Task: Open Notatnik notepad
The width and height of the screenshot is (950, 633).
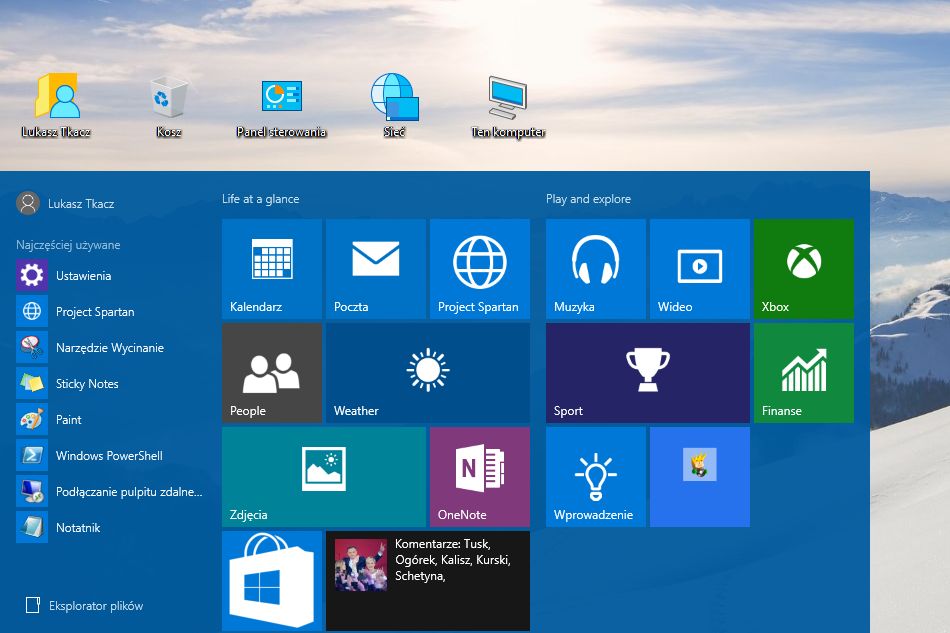Action: pyautogui.click(x=109, y=528)
